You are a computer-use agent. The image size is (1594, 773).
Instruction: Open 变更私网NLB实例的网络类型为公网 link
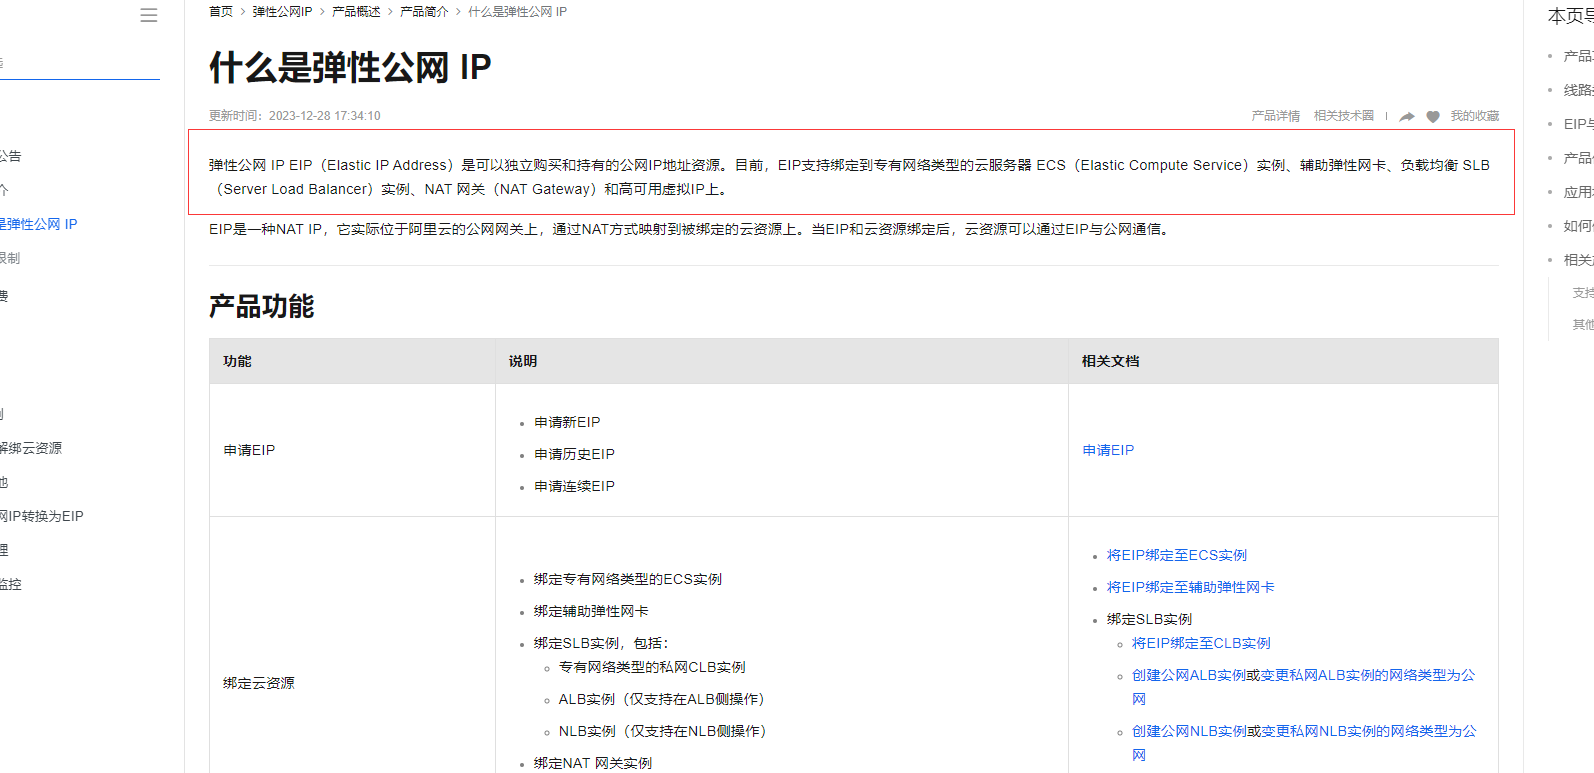[x=1369, y=731]
